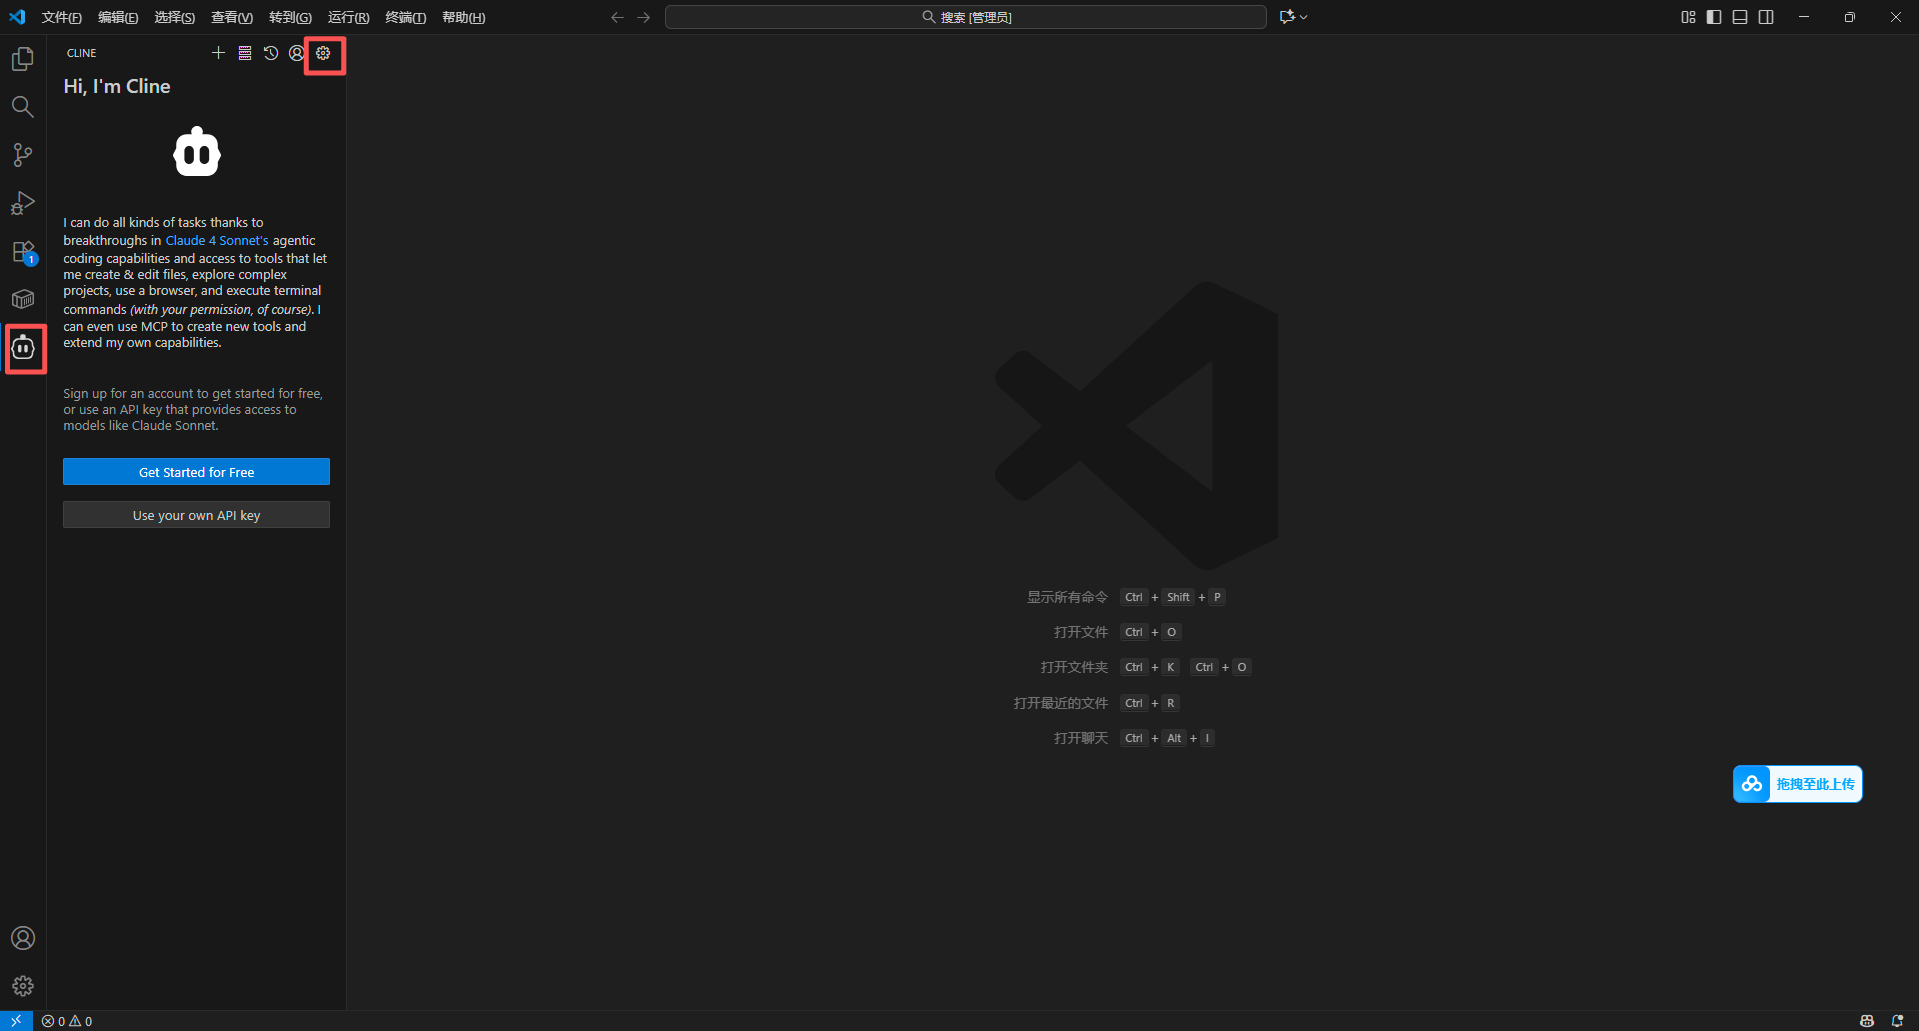Open Copilot chat icon beside search bar

click(x=1287, y=17)
